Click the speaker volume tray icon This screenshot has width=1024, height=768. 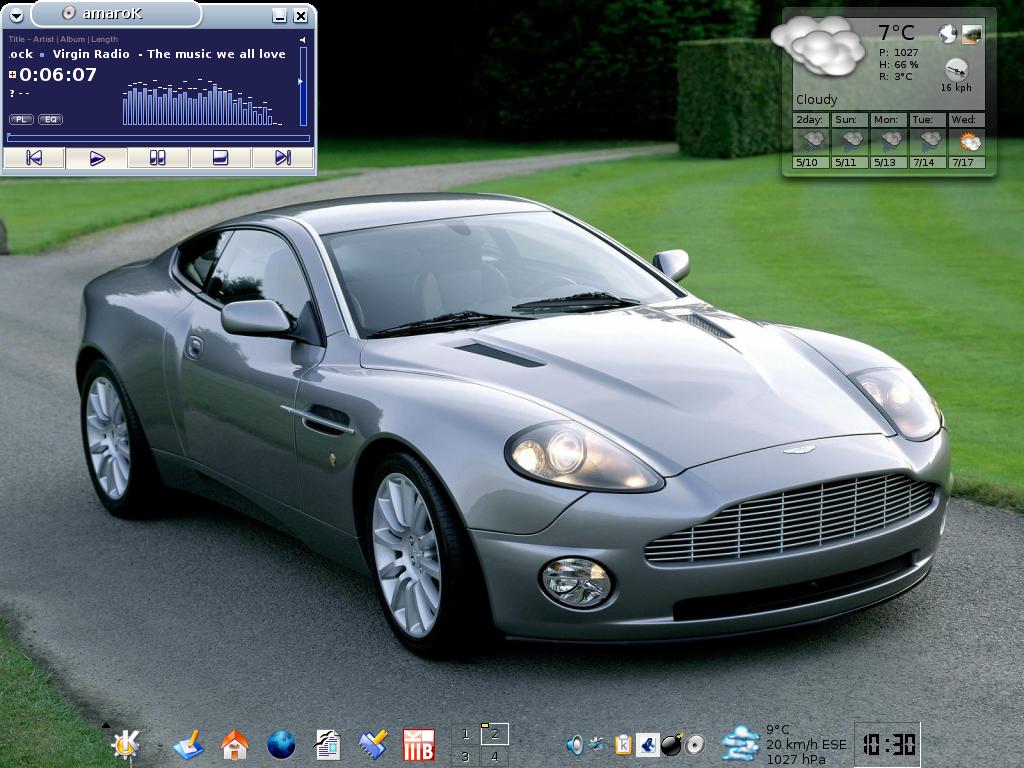point(575,745)
